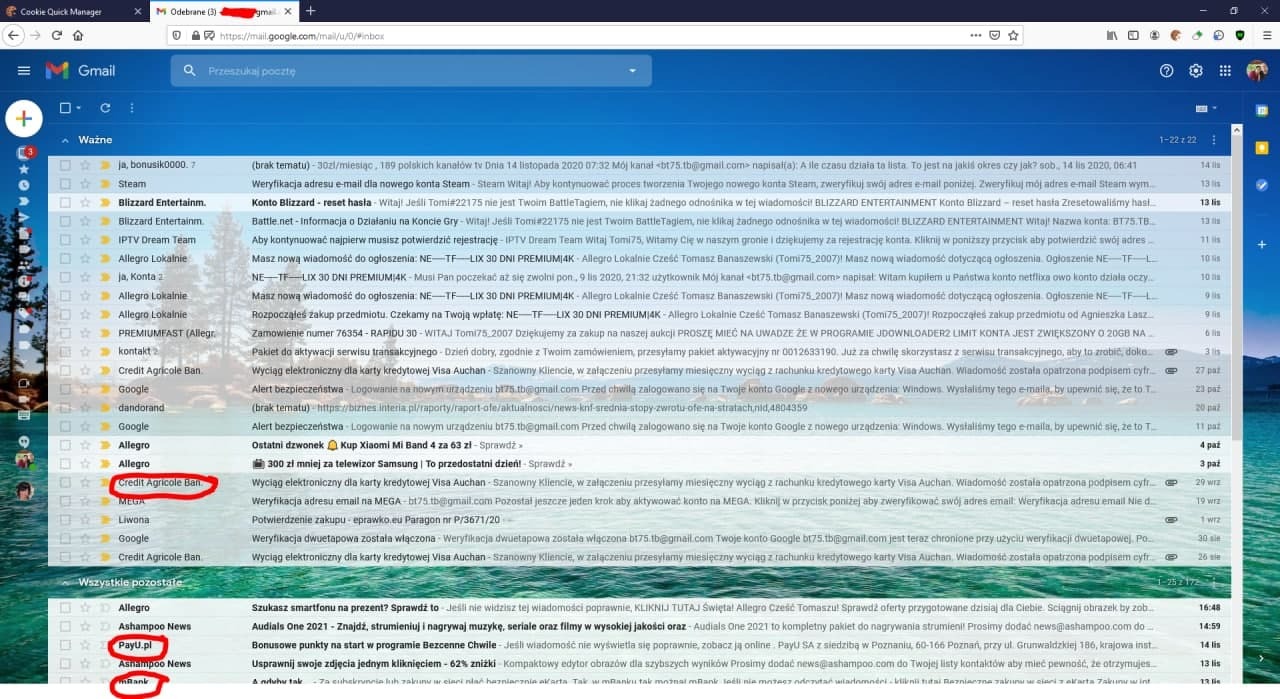Viewport: 1280px width, 699px height.
Task: Tick checkbox for PREMIUMFAST email
Action: (x=65, y=333)
